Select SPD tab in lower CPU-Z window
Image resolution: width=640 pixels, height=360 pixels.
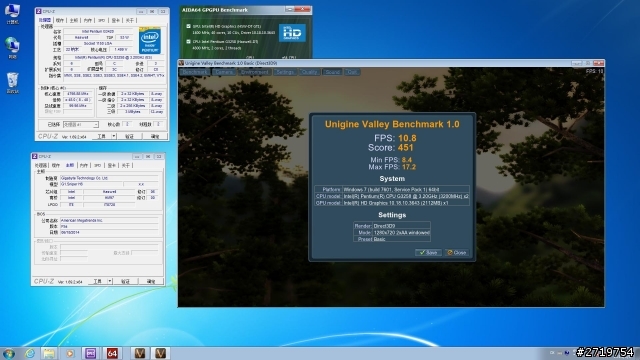(x=97, y=165)
